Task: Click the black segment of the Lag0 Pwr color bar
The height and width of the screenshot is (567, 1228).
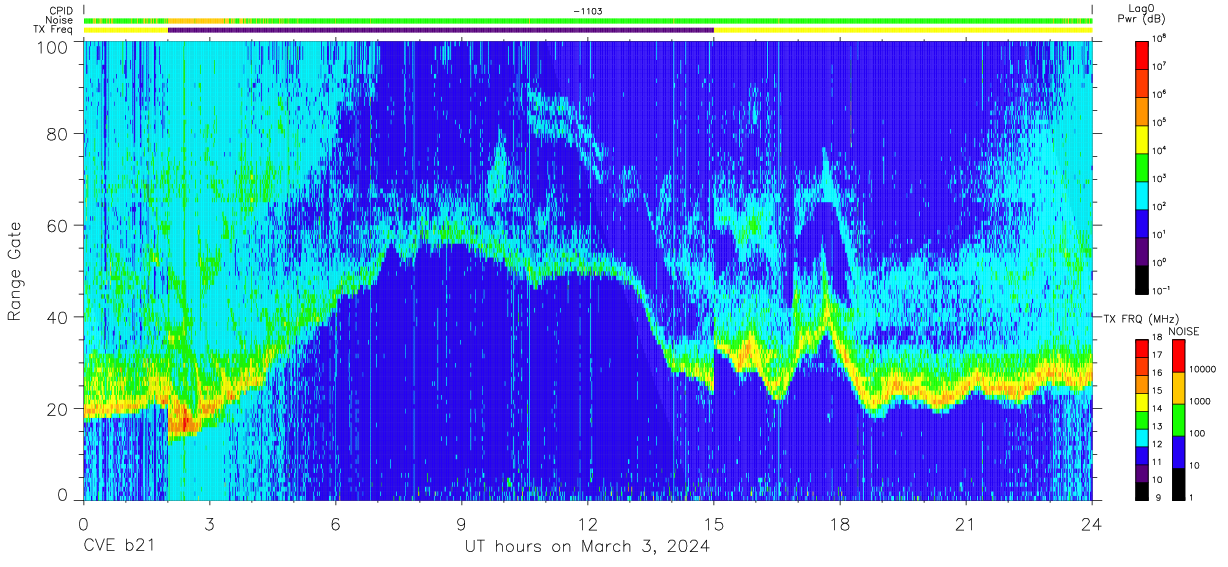Action: [x=1142, y=278]
